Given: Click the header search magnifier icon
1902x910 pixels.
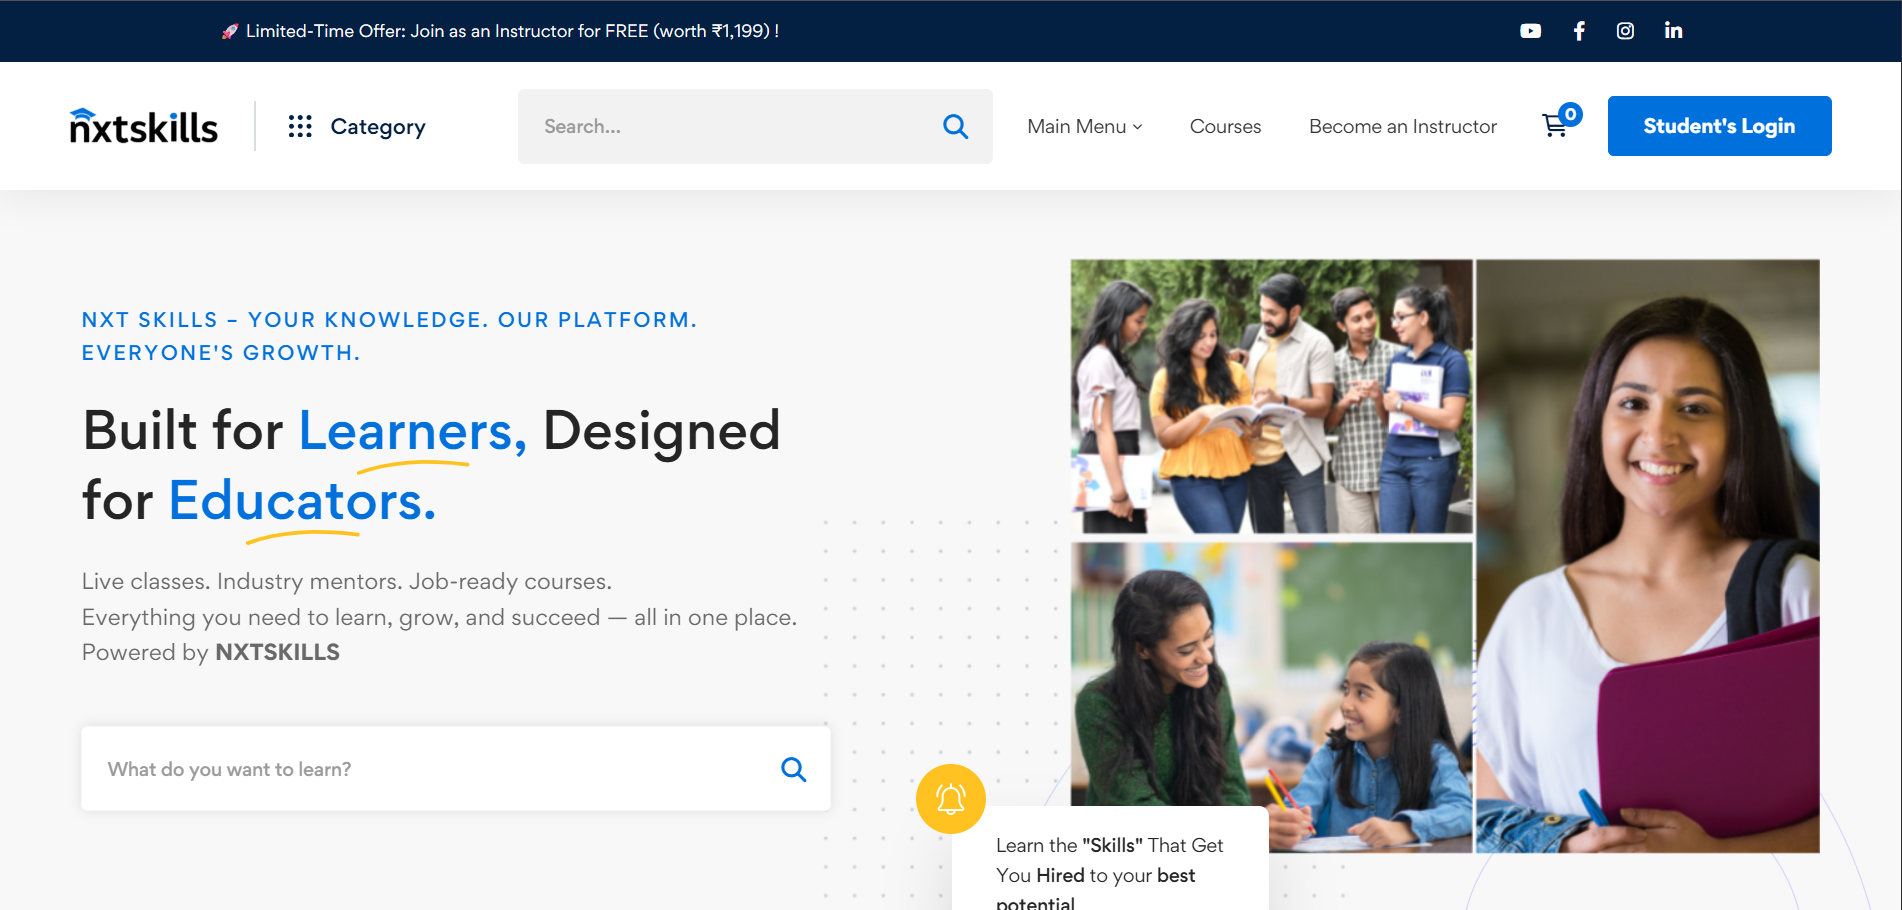Looking at the screenshot, I should (x=955, y=126).
